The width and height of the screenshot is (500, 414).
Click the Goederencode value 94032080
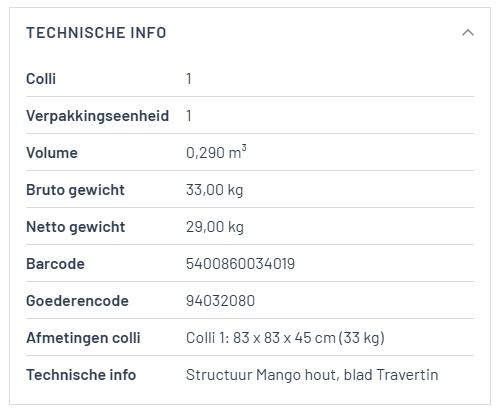(x=220, y=301)
